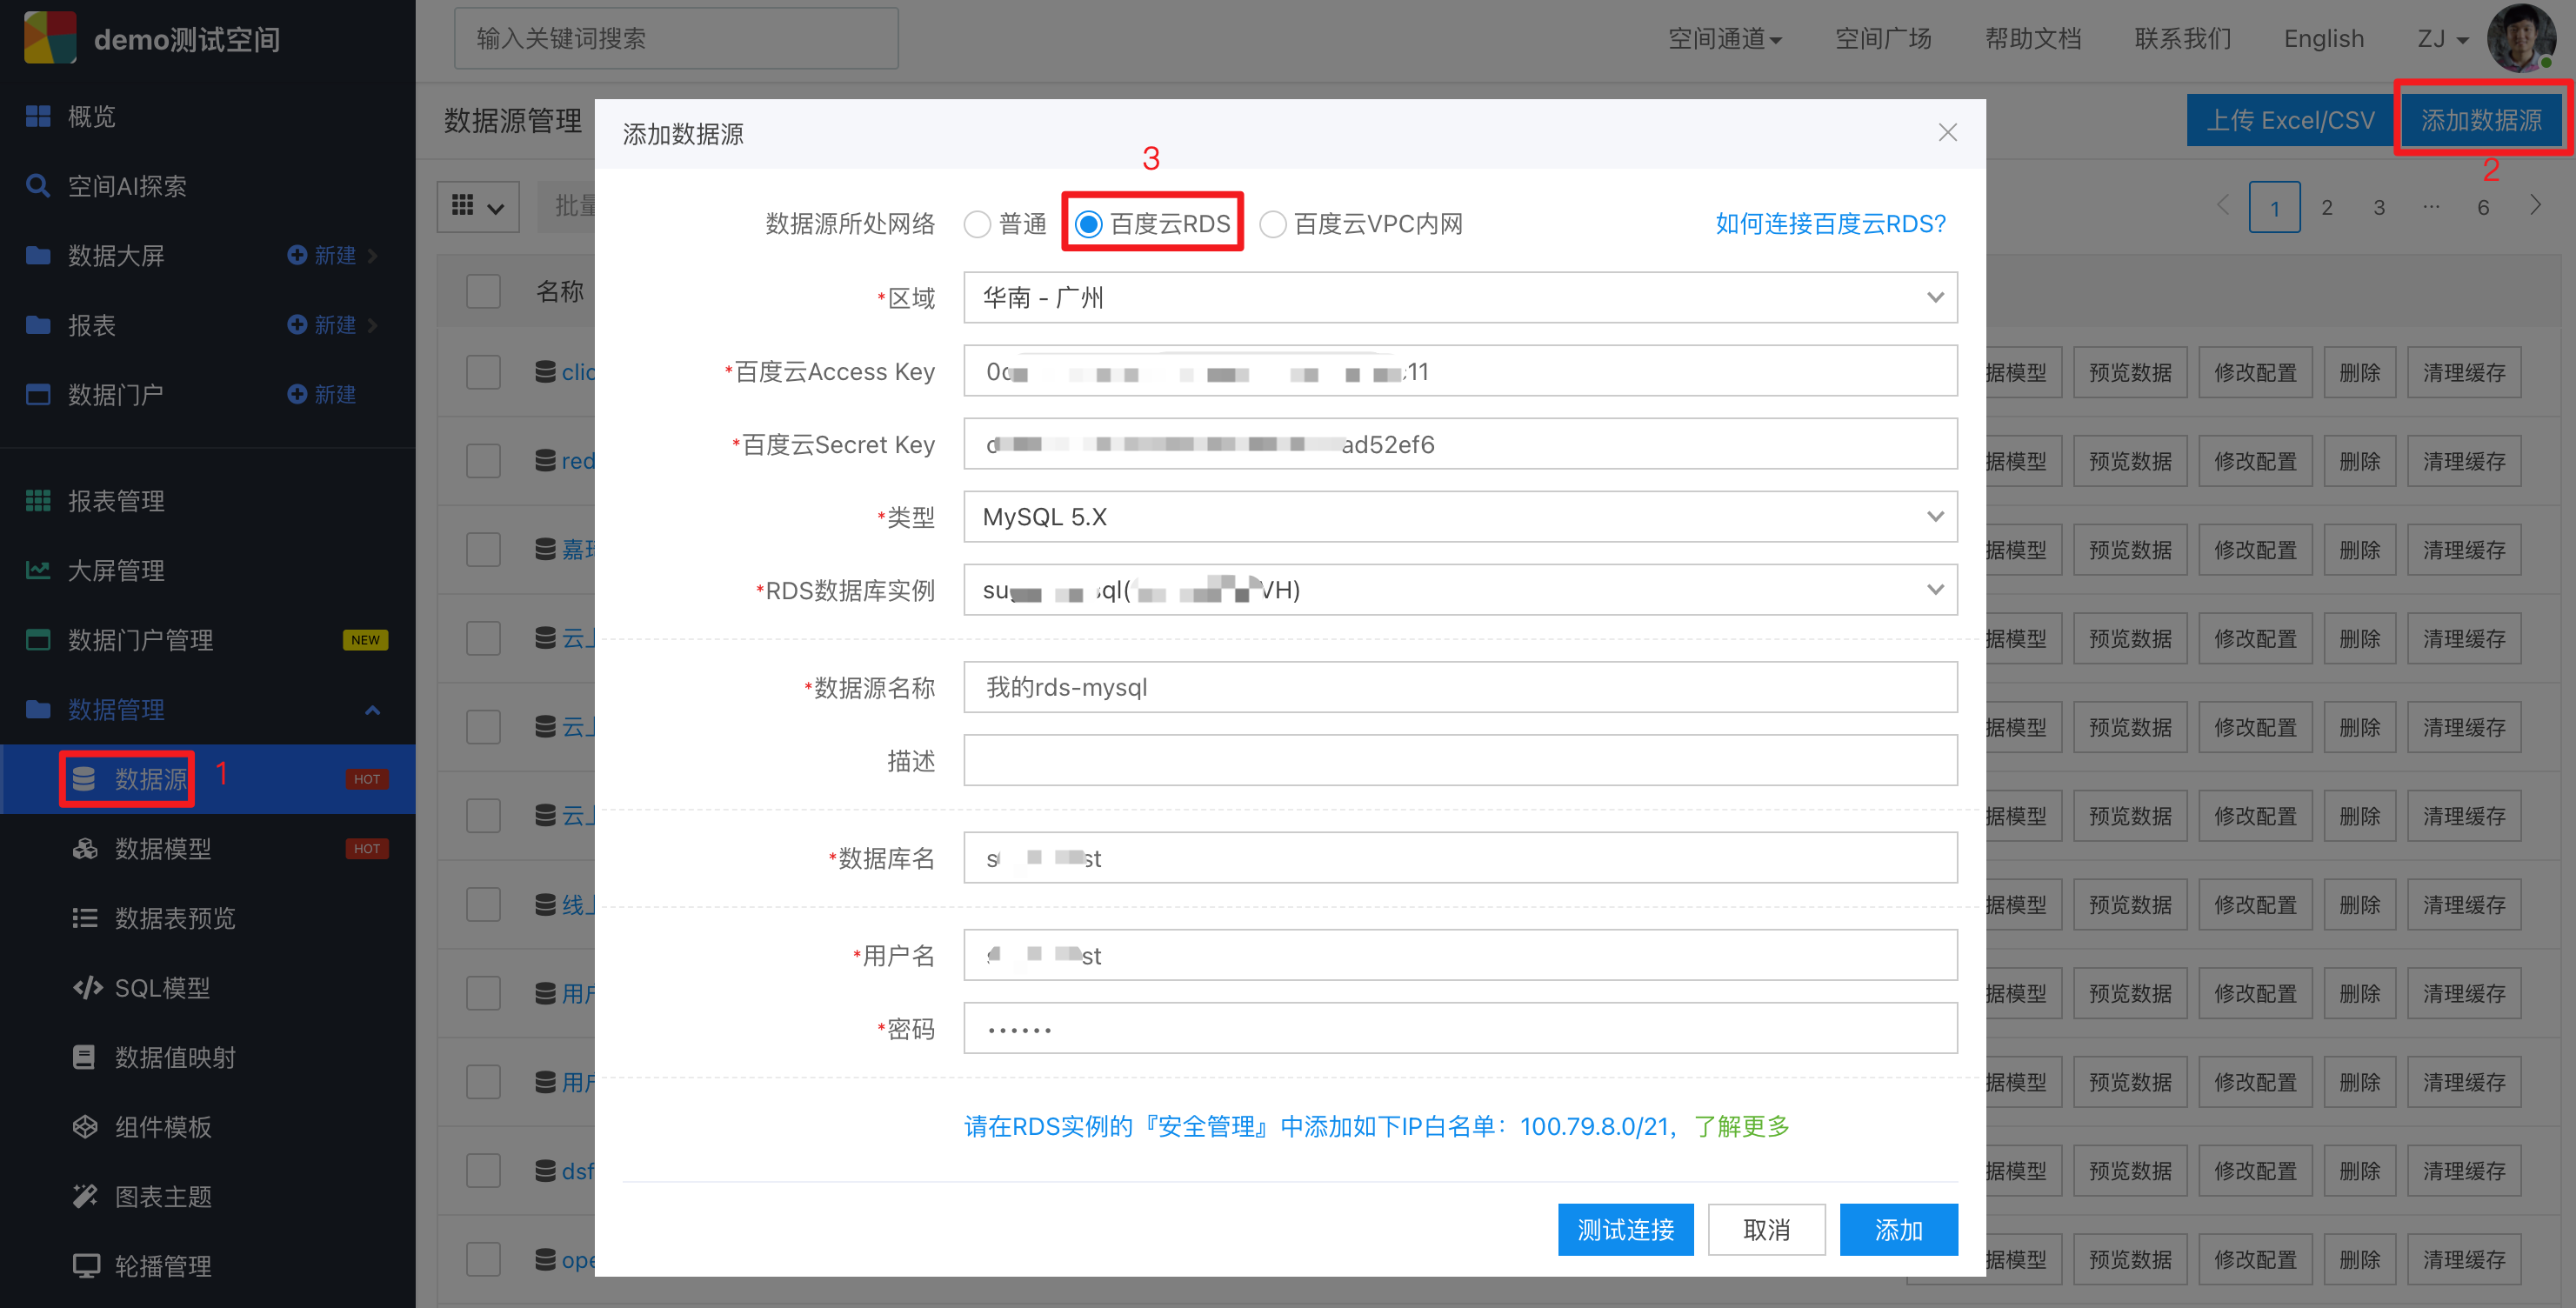Go to page 6 in pagination
Screen dimensions: 2576x1308
click(2483, 207)
